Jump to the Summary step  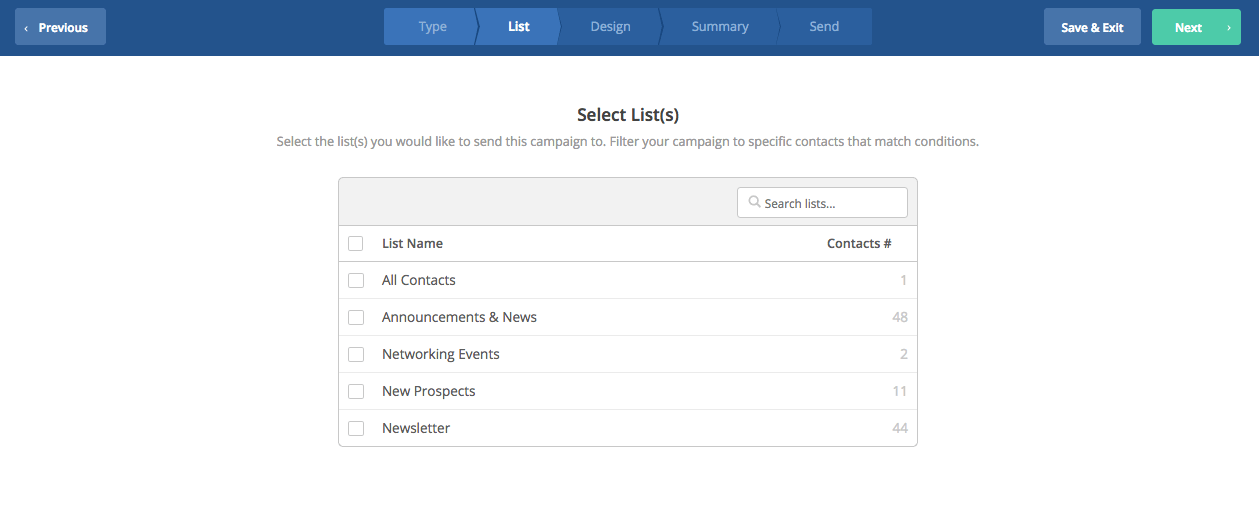point(720,27)
